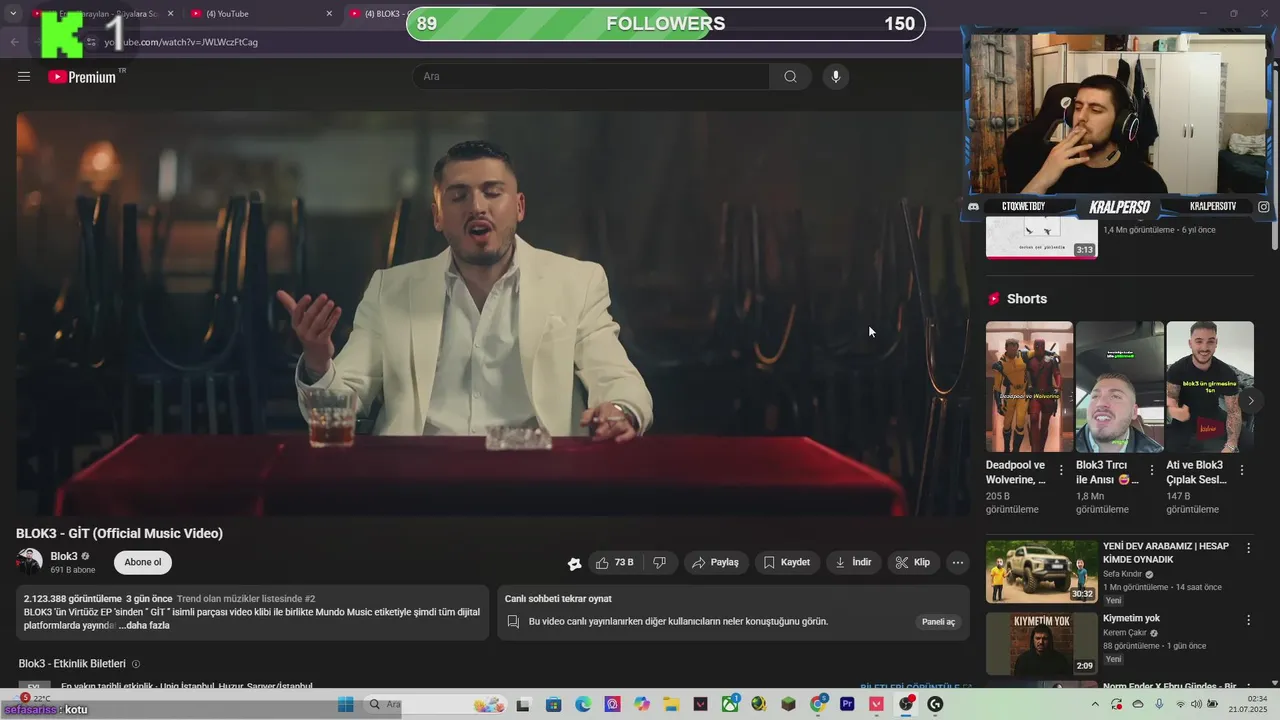Image resolution: width=1280 pixels, height=720 pixels.
Task: Subscribe using the Abone ol button
Action: click(143, 563)
